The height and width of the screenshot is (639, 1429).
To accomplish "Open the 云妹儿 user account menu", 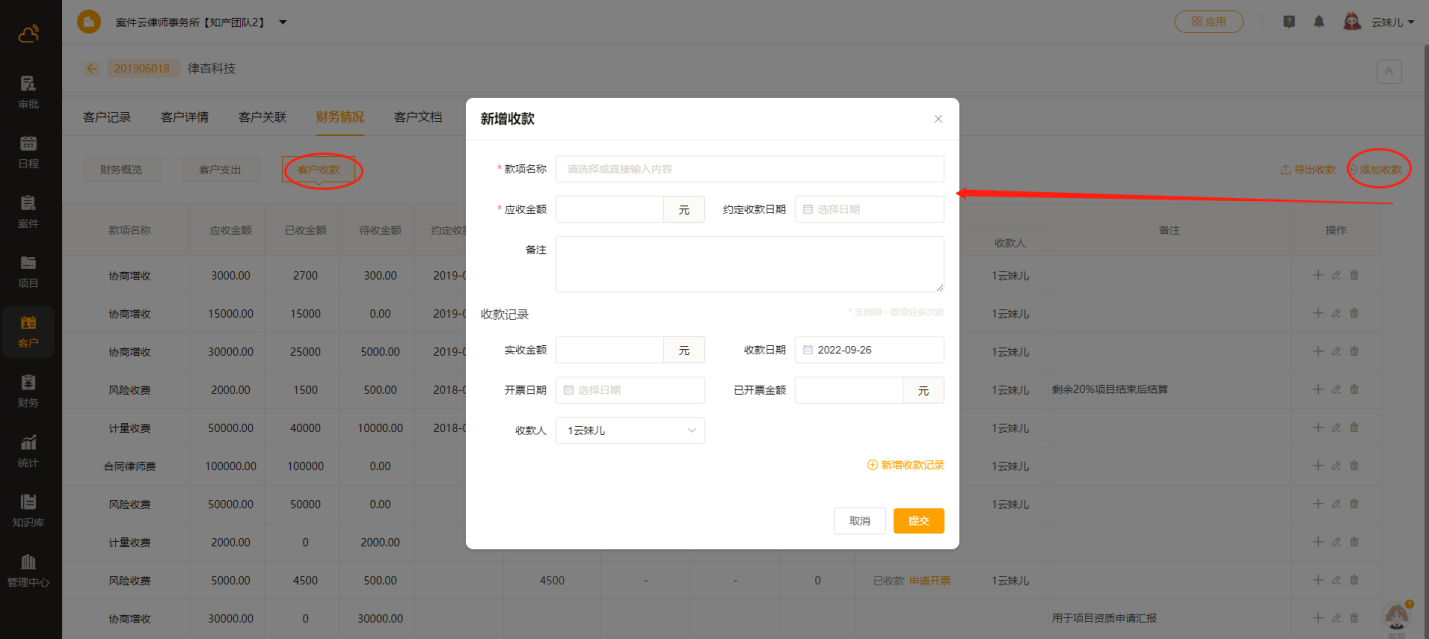I will tap(1391, 21).
